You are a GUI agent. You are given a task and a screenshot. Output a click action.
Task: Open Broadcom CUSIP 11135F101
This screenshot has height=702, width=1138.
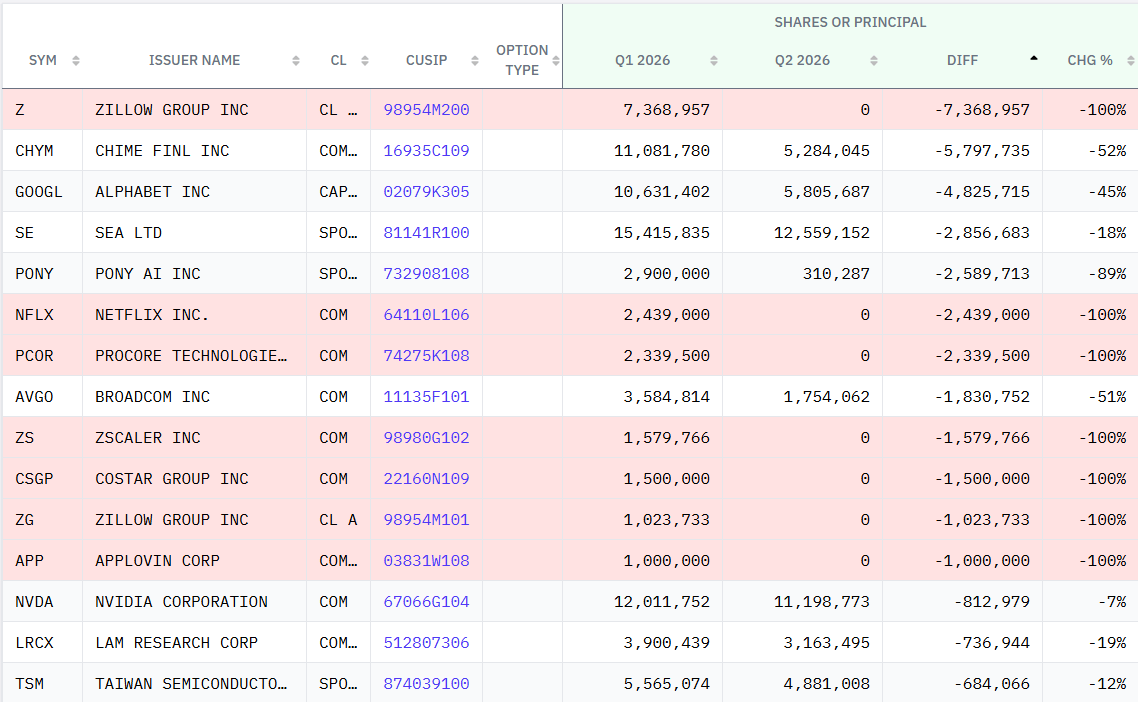(426, 397)
